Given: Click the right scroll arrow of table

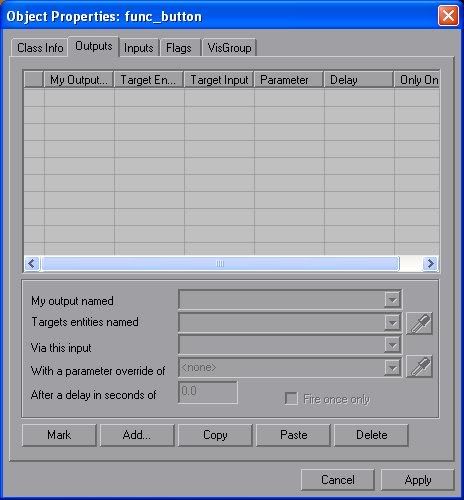Looking at the screenshot, I should coord(430,264).
